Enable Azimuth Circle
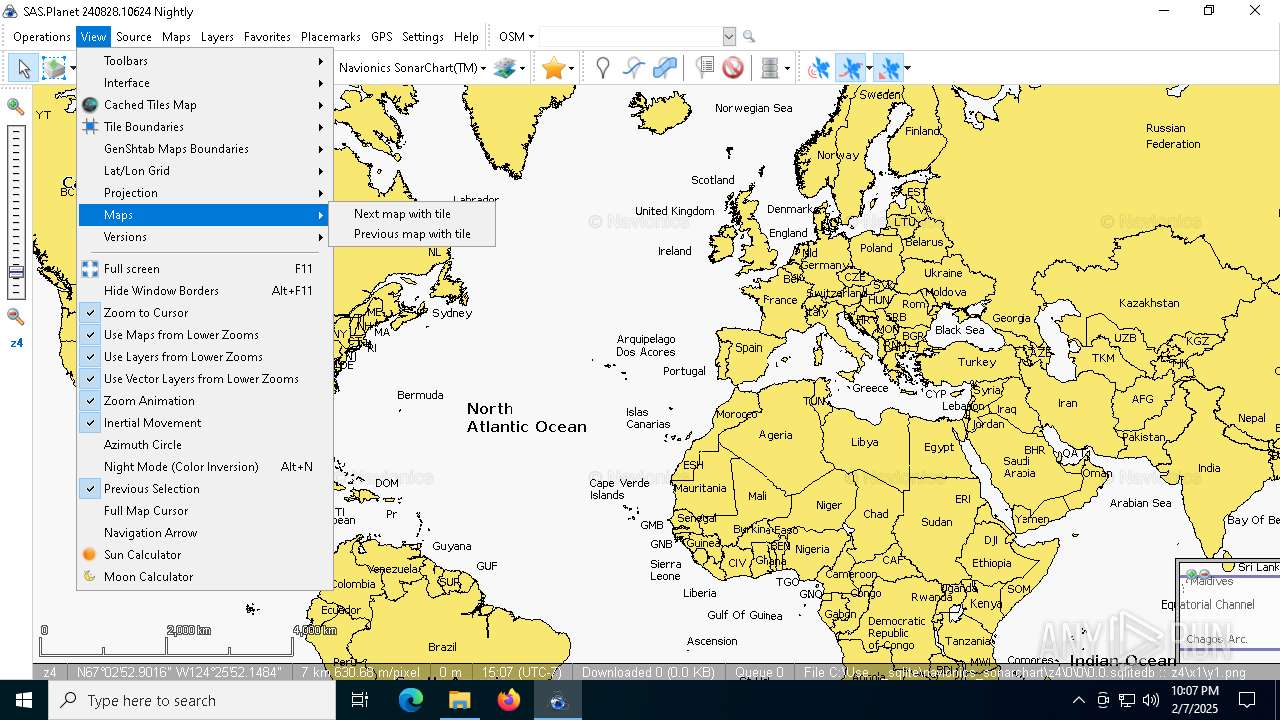This screenshot has height=720, width=1280. click(x=205, y=445)
